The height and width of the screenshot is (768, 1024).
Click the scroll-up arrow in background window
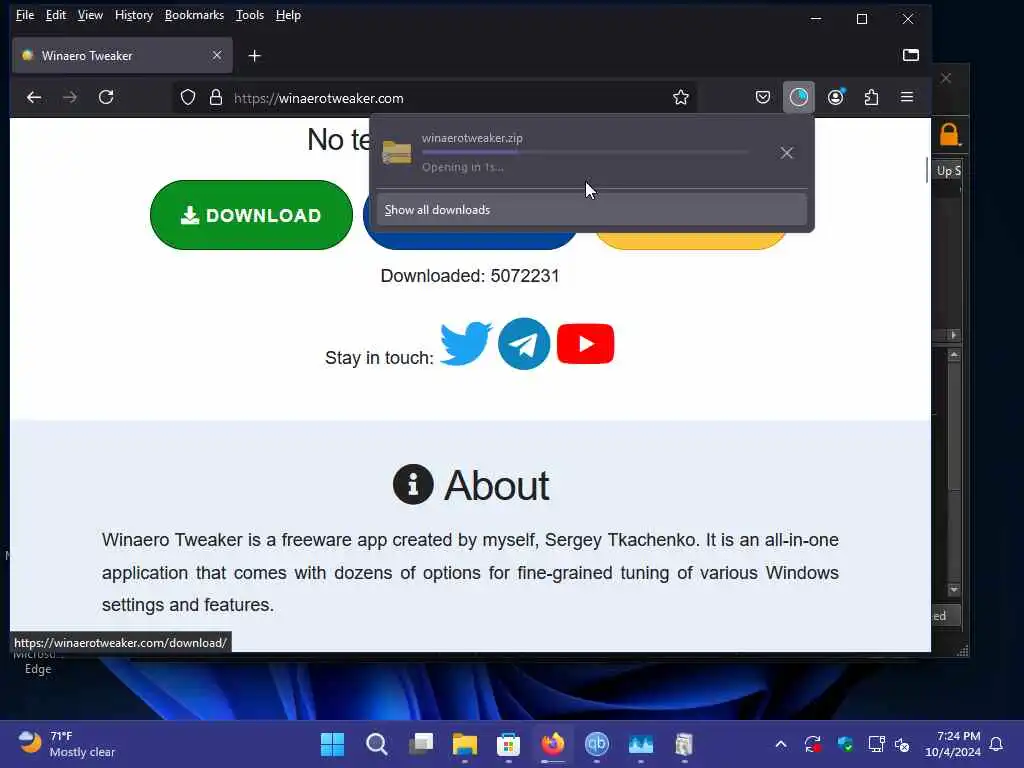pyautogui.click(x=954, y=355)
